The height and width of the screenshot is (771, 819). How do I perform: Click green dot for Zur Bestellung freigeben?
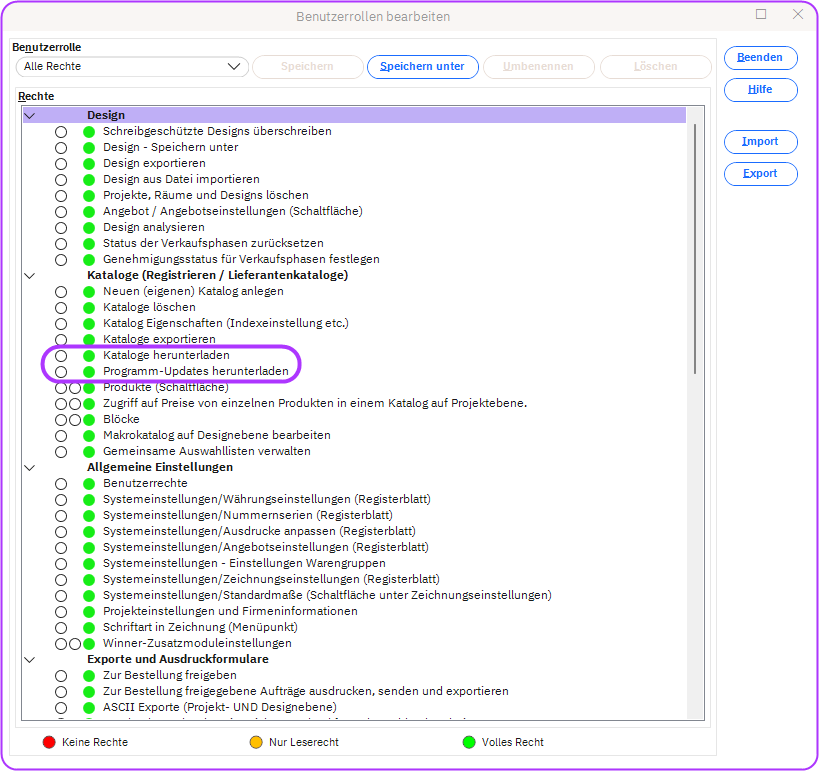coord(89,675)
